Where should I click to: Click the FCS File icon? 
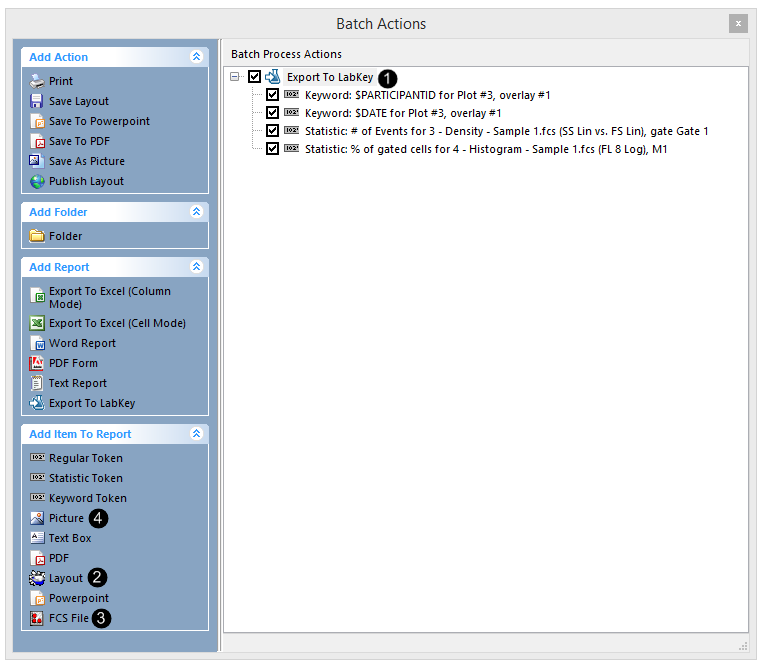point(37,618)
